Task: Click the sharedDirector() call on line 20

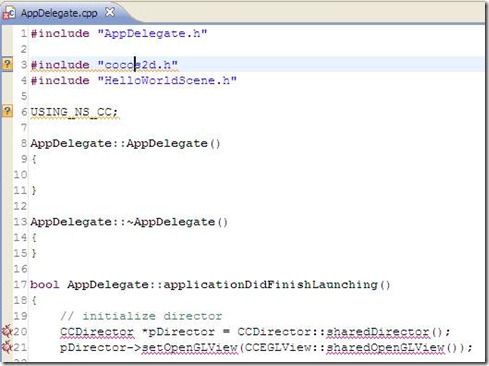Action: (384, 332)
